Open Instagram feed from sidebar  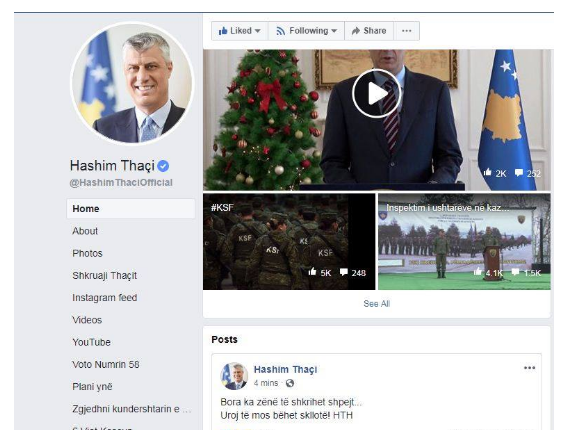(105, 298)
